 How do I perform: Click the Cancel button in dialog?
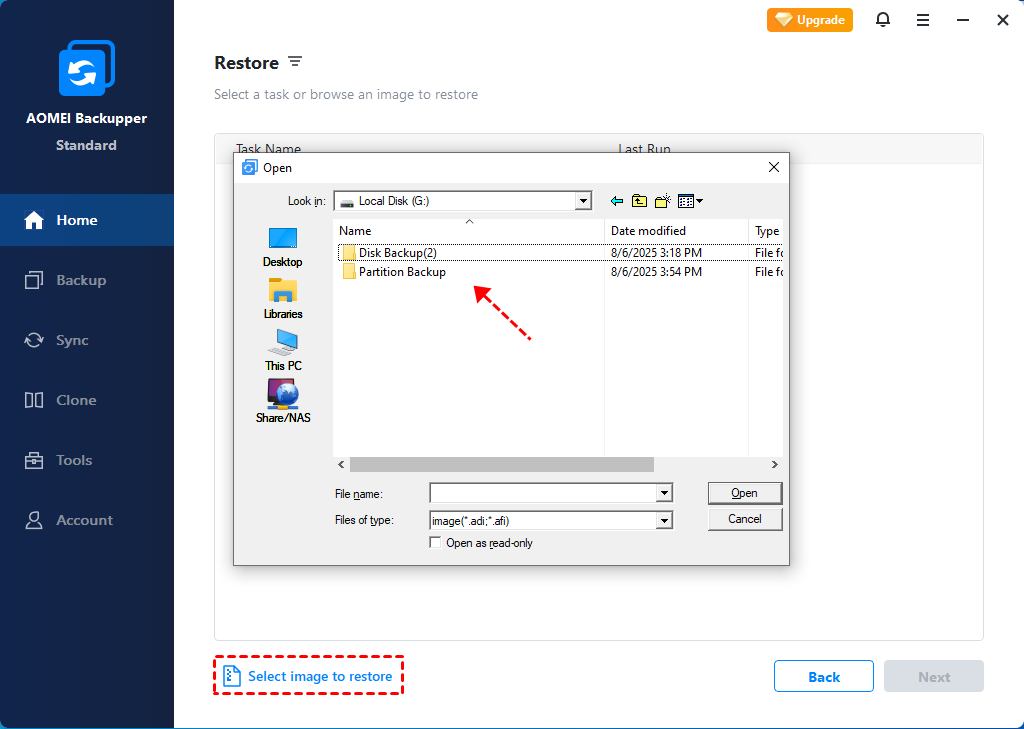(744, 519)
